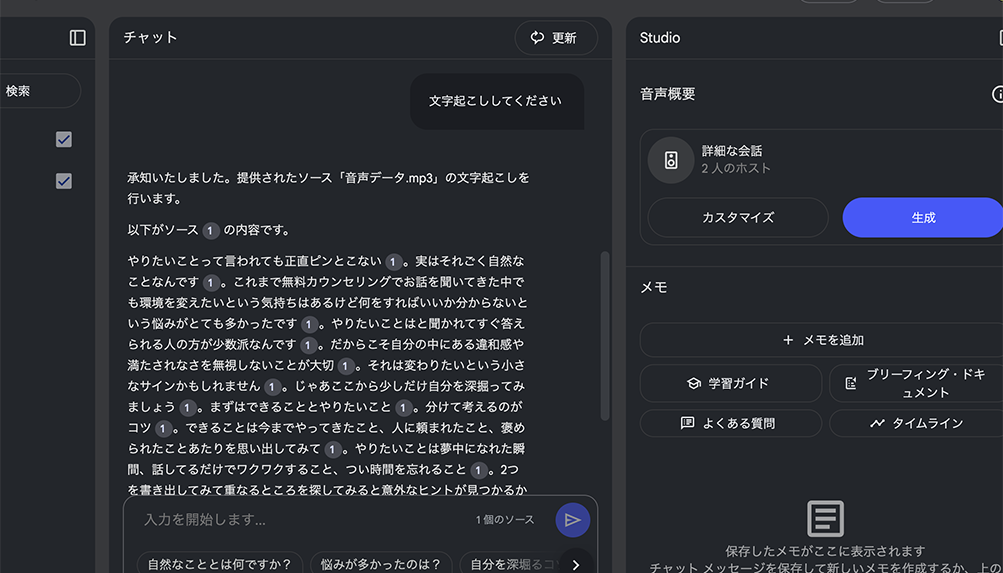
Task: Open citation 1 after つい時間を忘れること
Action: click(479, 471)
